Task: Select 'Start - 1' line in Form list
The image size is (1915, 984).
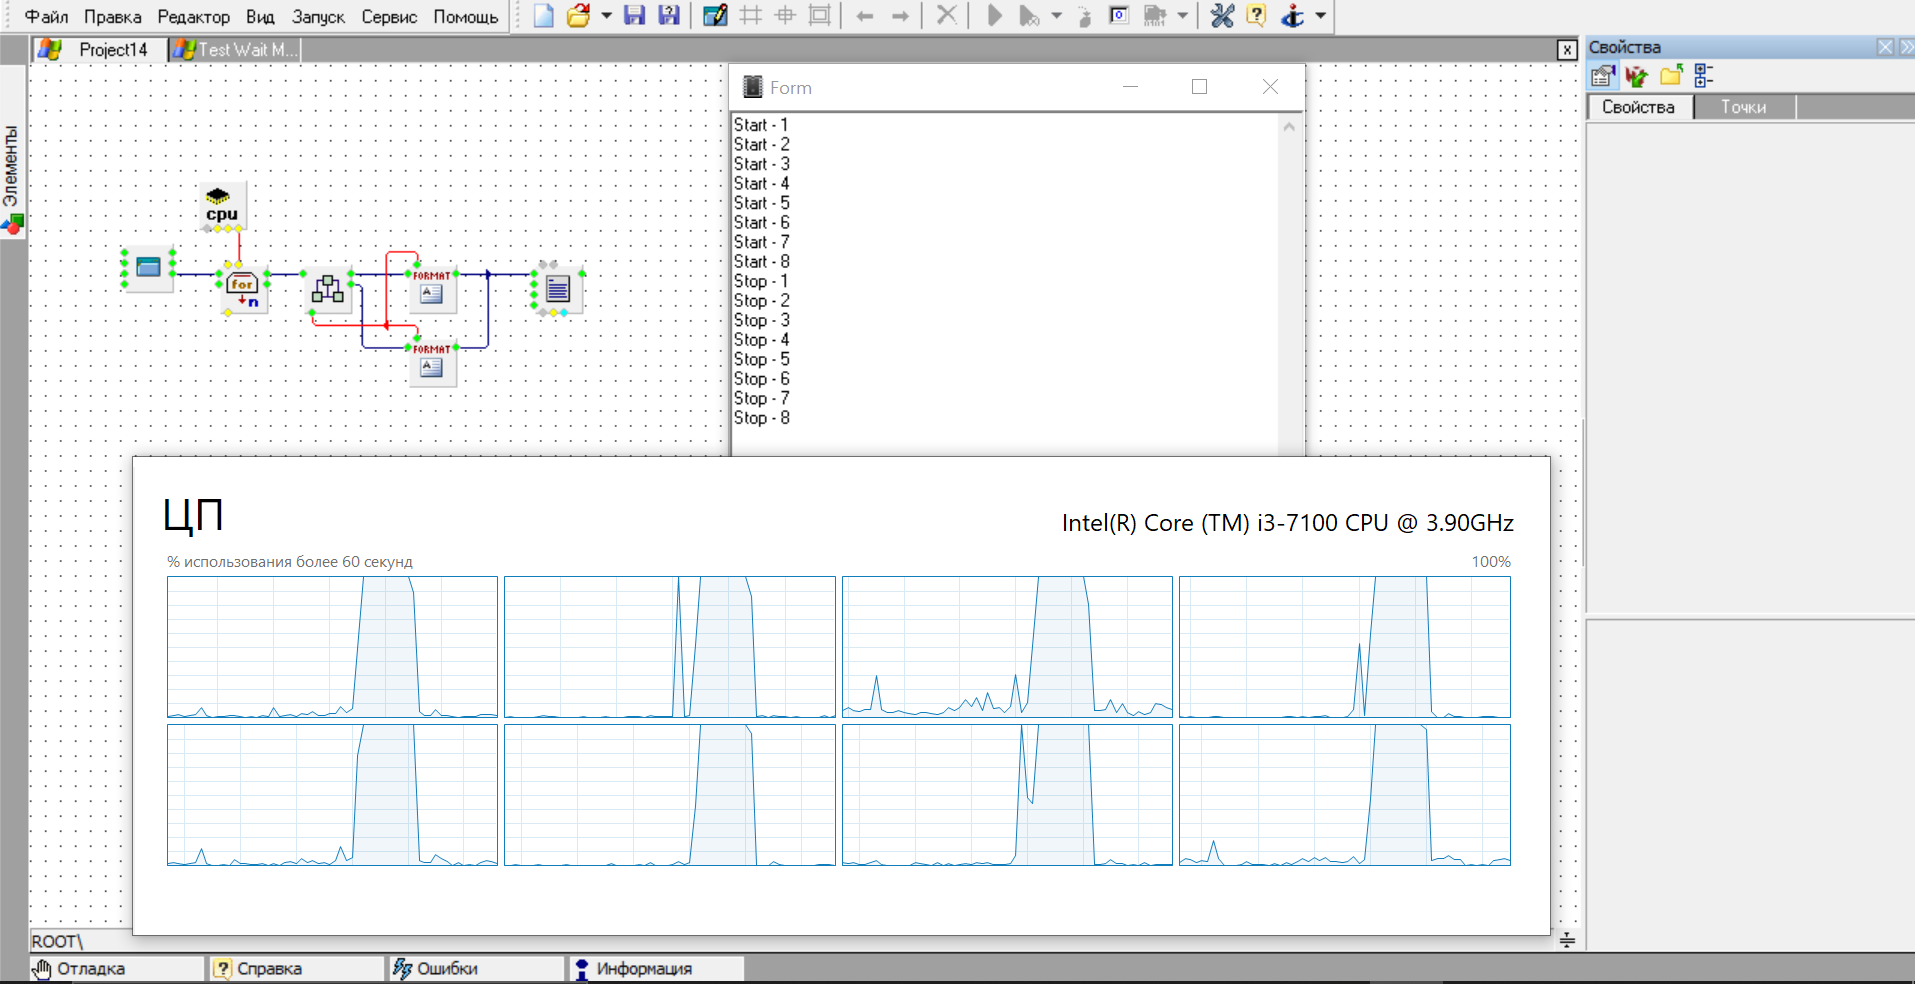Action: coord(762,125)
